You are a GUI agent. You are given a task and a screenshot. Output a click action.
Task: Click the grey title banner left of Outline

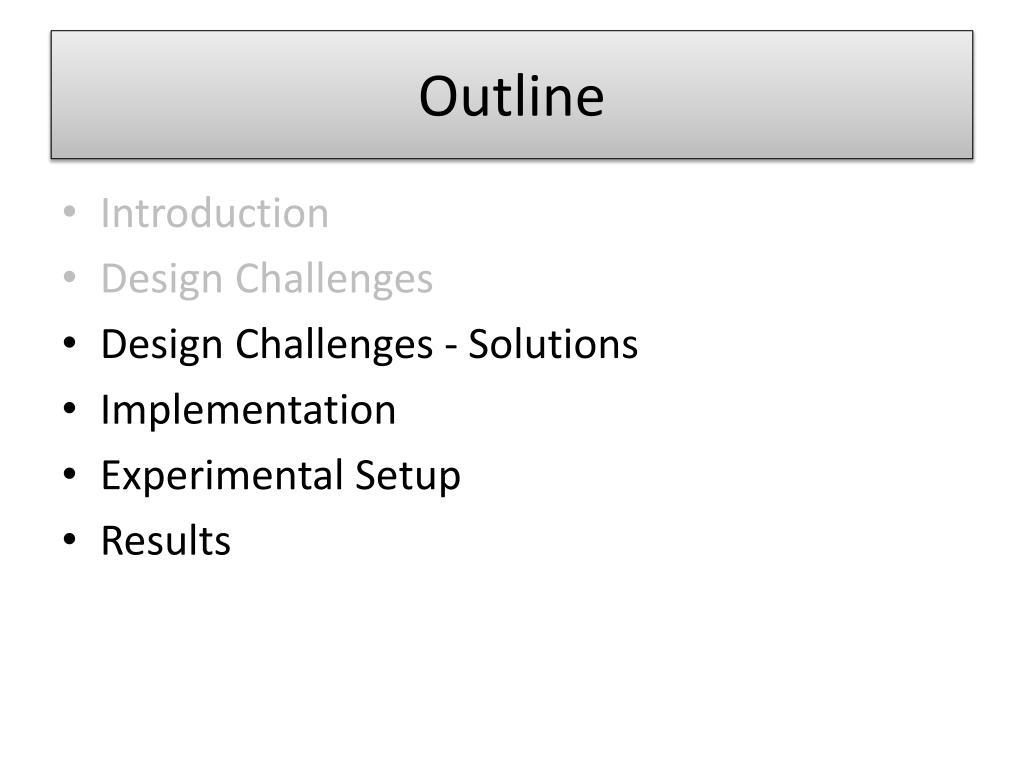click(x=234, y=95)
